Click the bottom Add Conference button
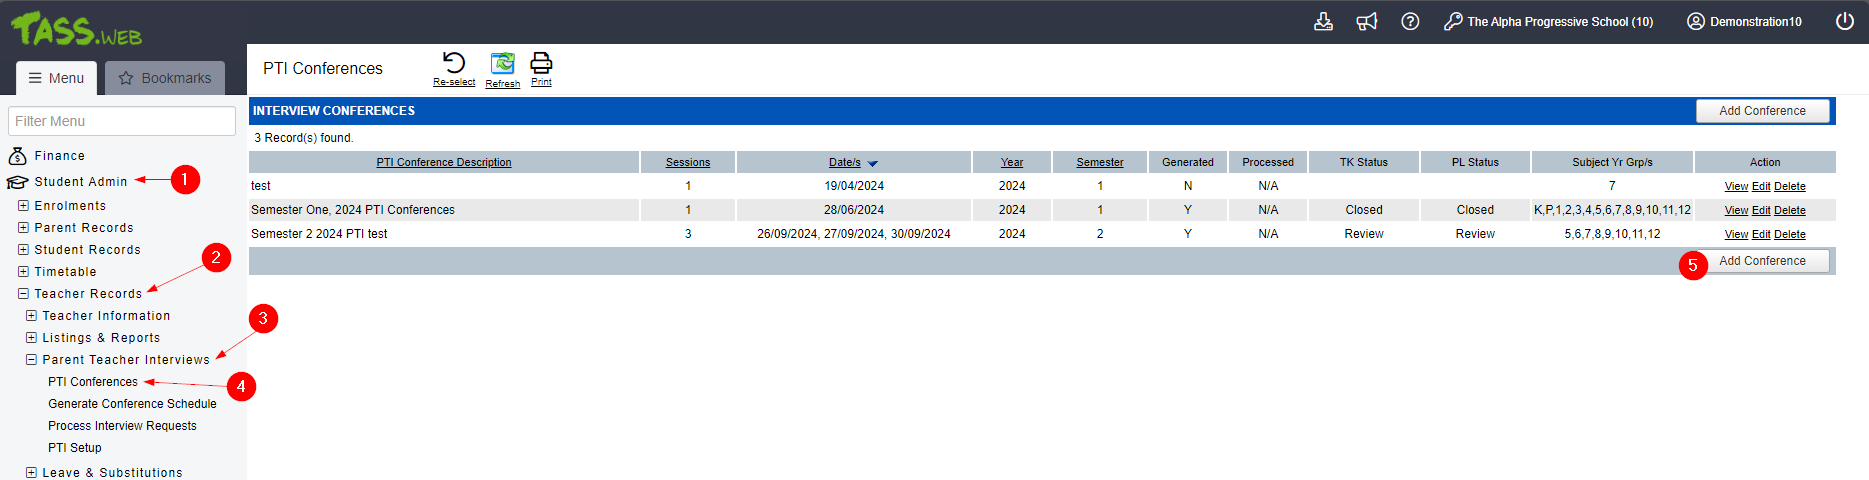1869x480 pixels. (1762, 261)
